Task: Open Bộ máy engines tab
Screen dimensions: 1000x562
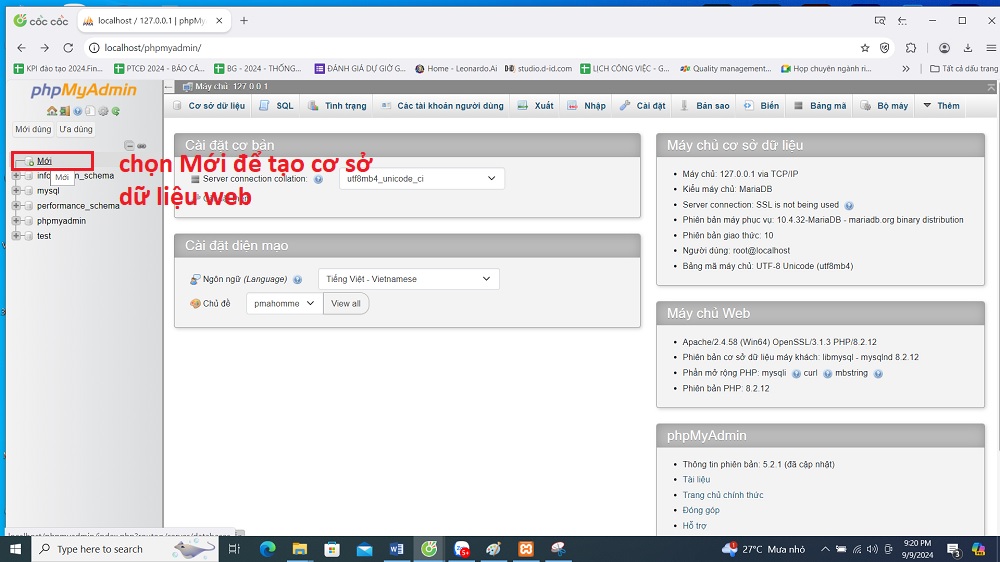Action: (885, 106)
